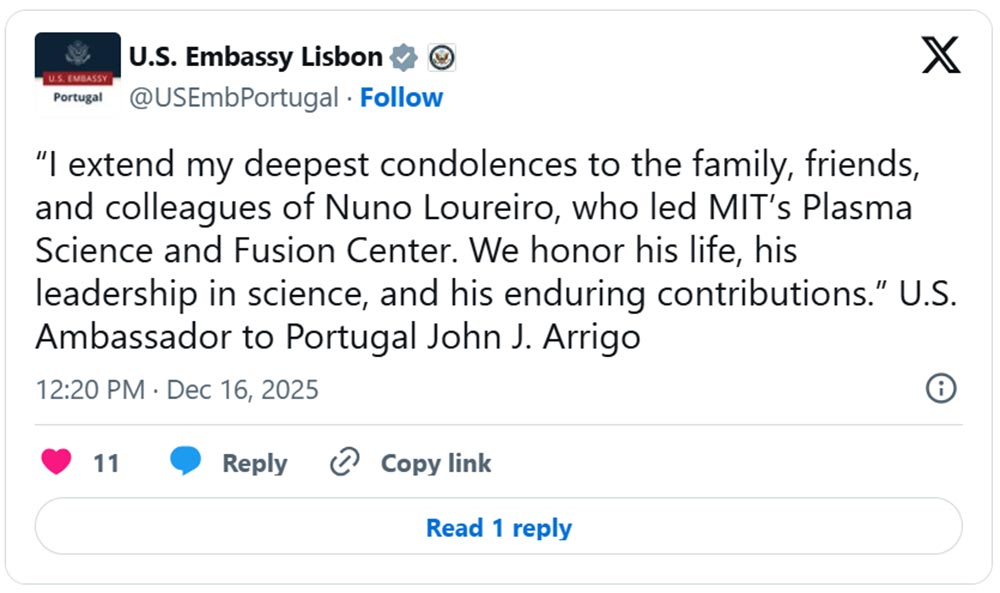Click the blue verified checkmark badge

pyautogui.click(x=404, y=58)
